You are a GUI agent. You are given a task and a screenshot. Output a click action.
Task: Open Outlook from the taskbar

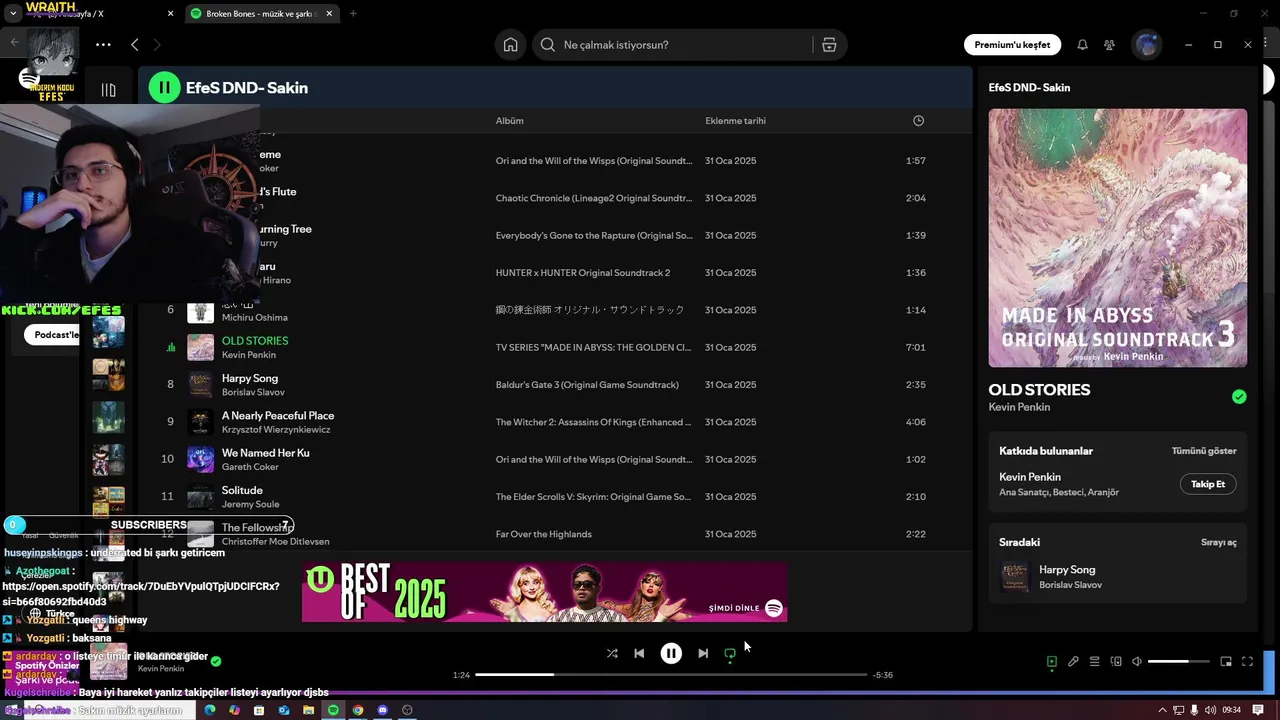coord(284,710)
